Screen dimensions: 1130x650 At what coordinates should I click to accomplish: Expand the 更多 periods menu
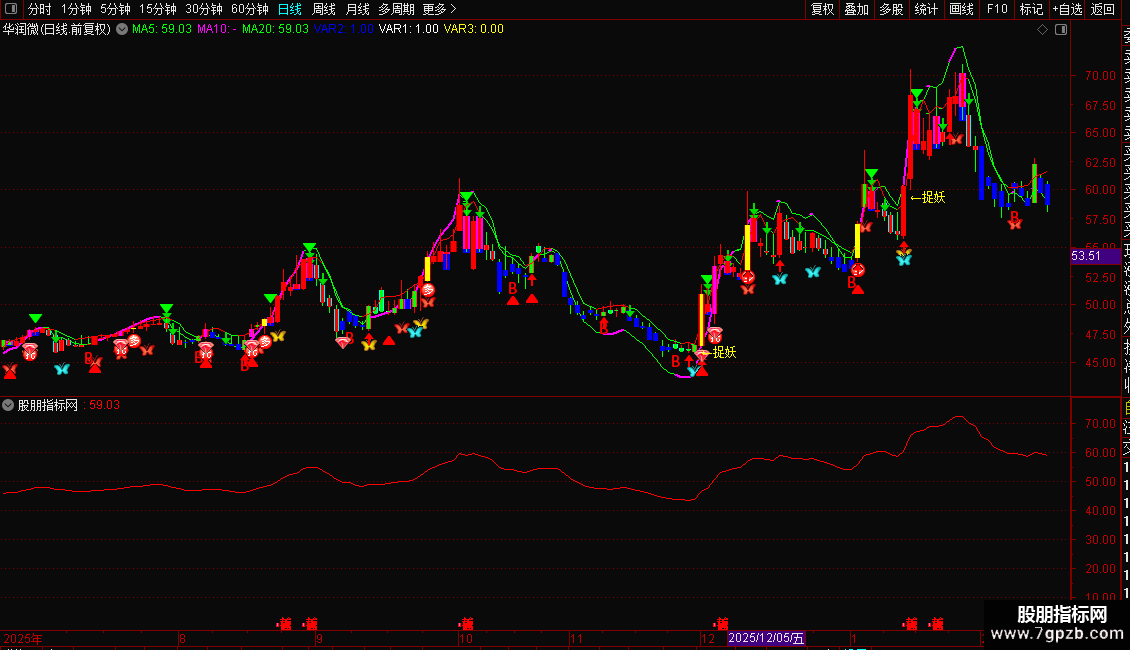(x=439, y=9)
